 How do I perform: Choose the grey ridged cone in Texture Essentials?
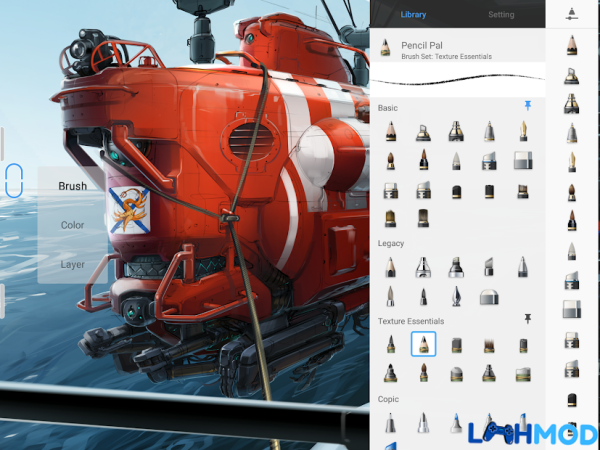pyautogui.click(x=489, y=373)
